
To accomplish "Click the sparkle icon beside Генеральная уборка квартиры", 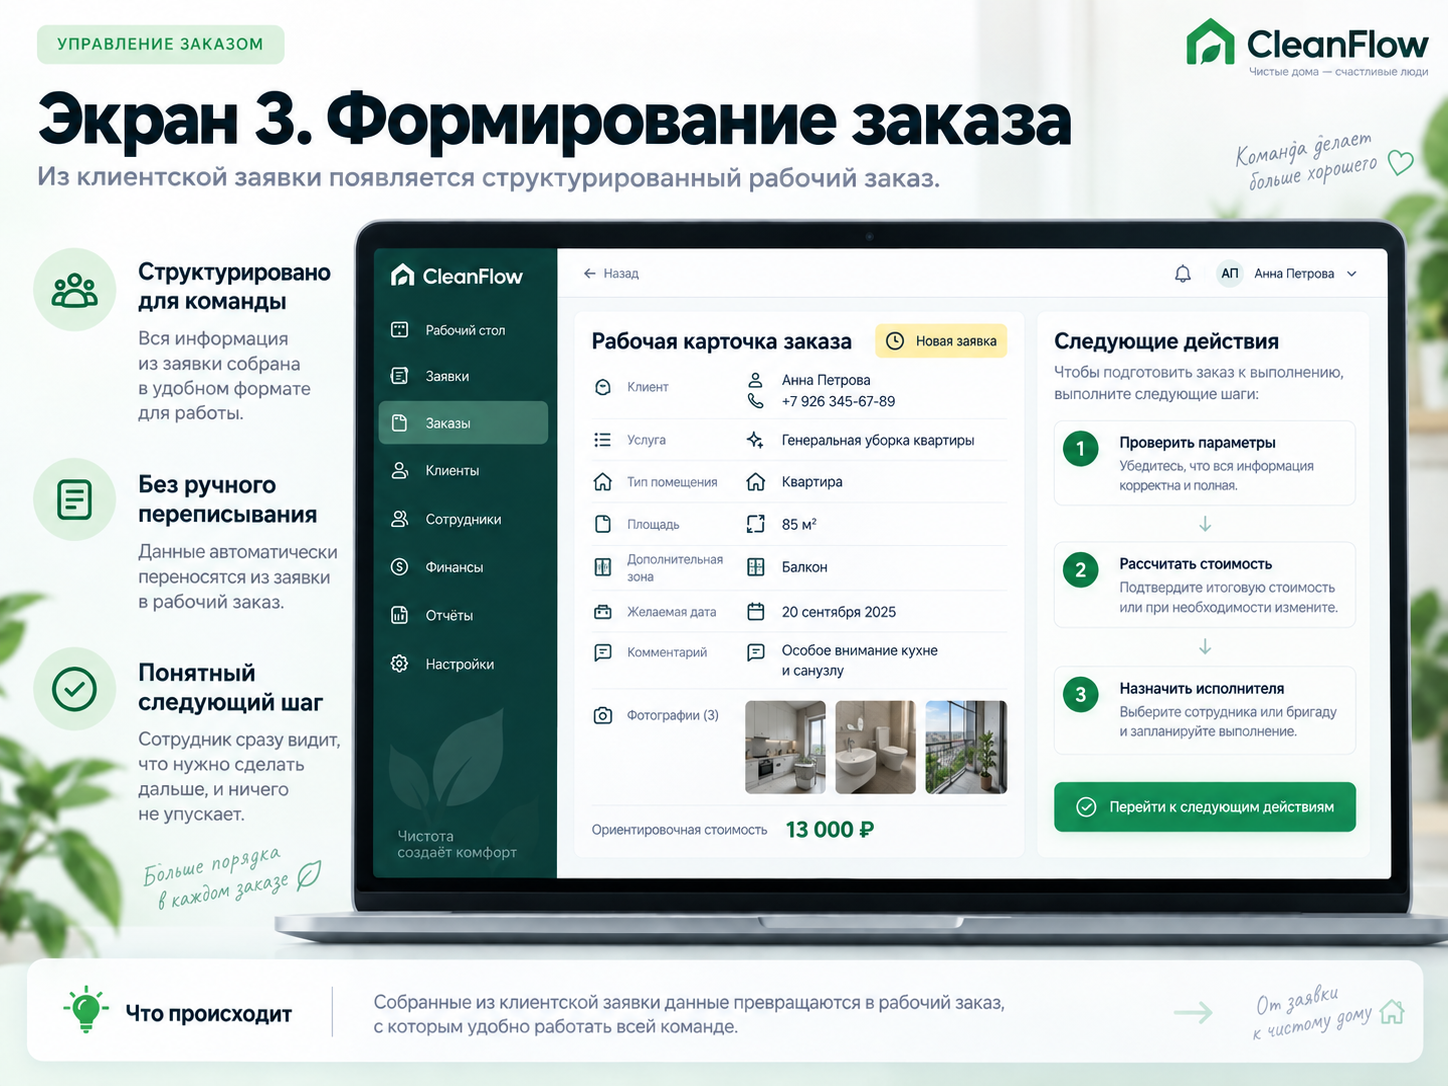I will pos(756,440).
